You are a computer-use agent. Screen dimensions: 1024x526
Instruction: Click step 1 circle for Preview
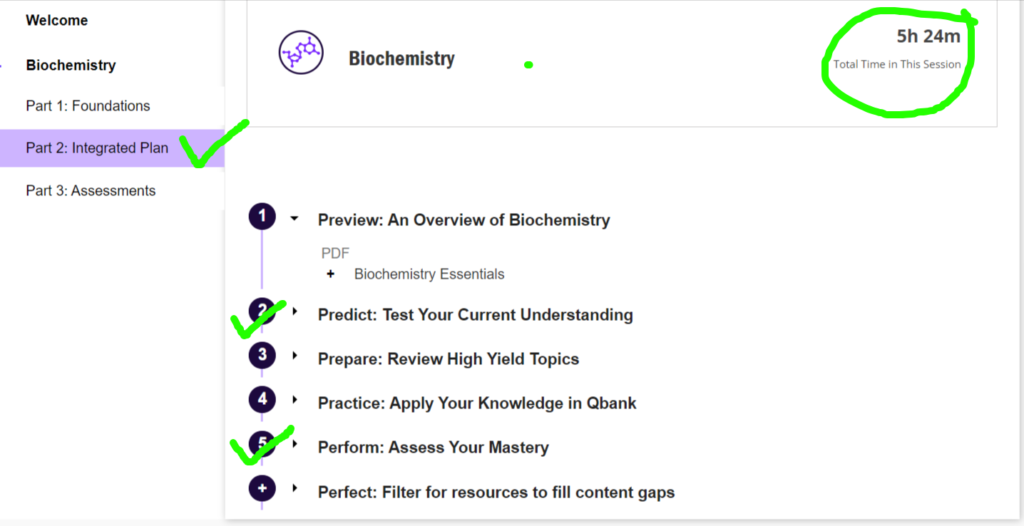point(262,217)
